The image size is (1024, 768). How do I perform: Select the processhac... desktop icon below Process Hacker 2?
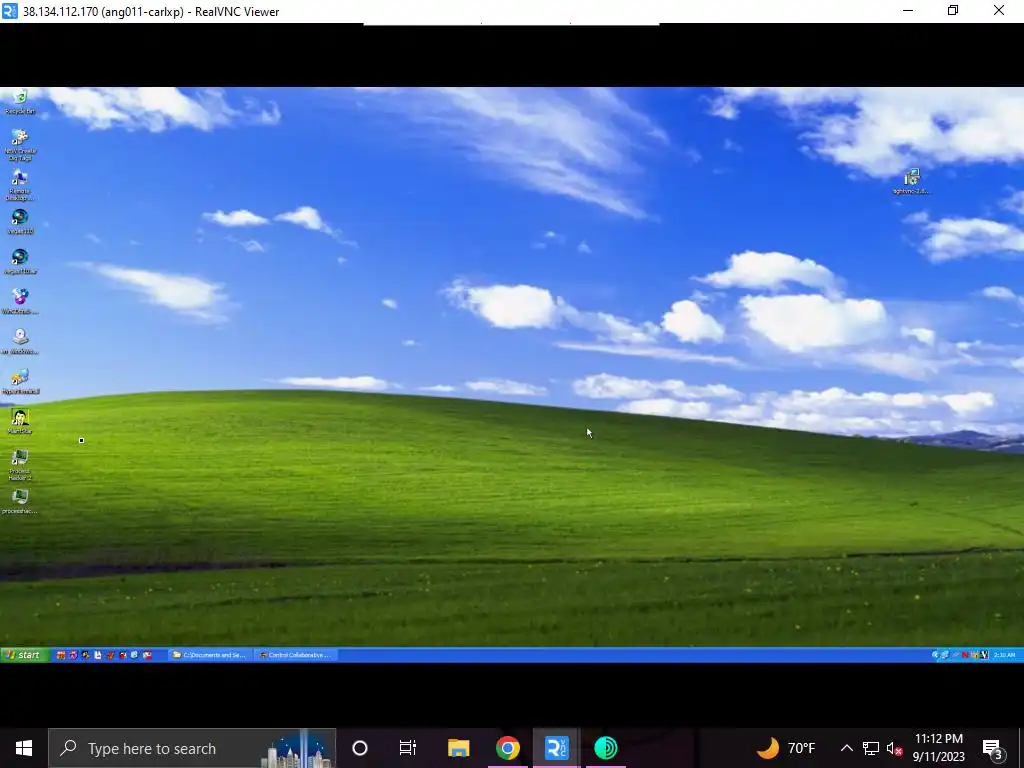(20, 502)
